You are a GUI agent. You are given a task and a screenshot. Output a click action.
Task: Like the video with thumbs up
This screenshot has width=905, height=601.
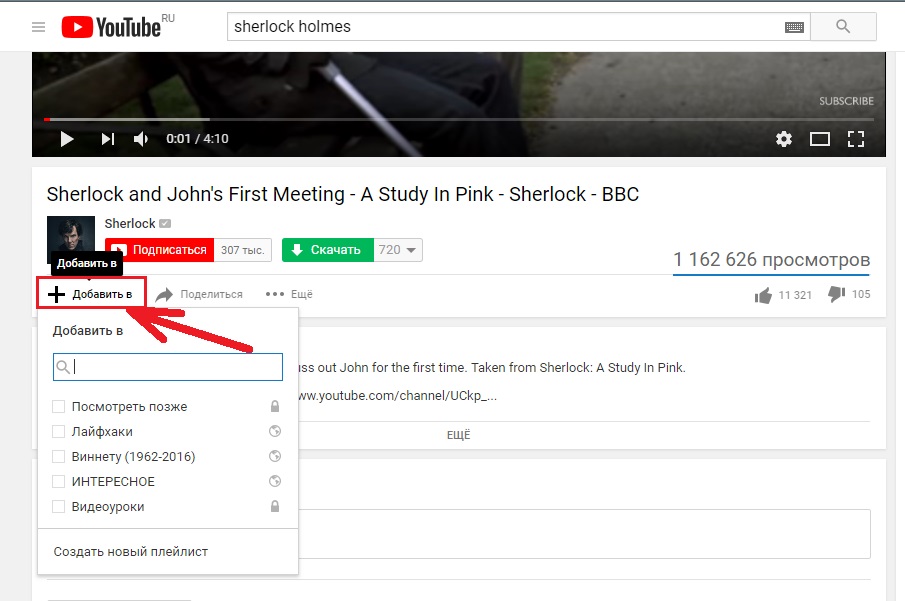(765, 295)
